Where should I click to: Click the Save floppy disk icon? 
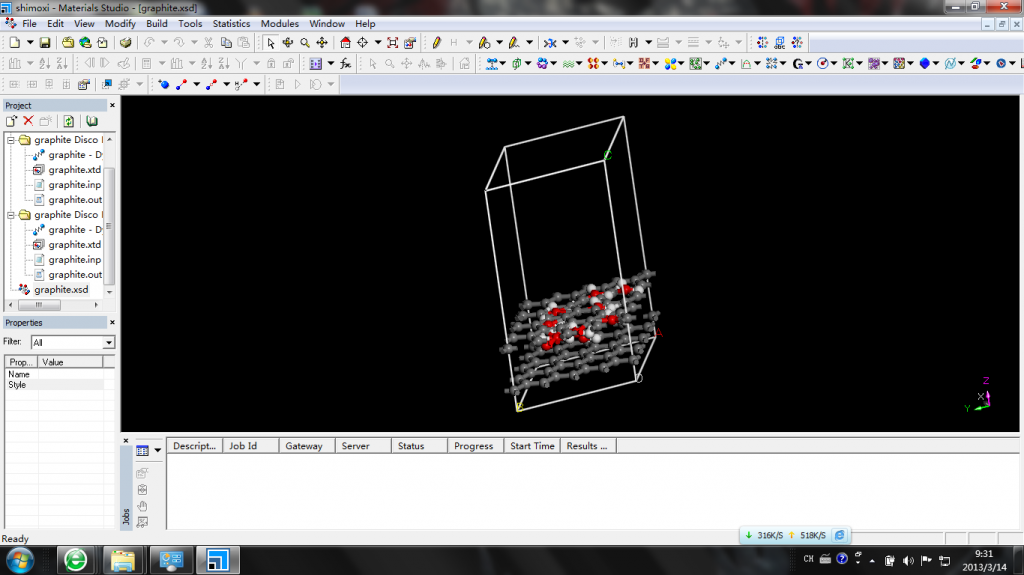[44, 42]
